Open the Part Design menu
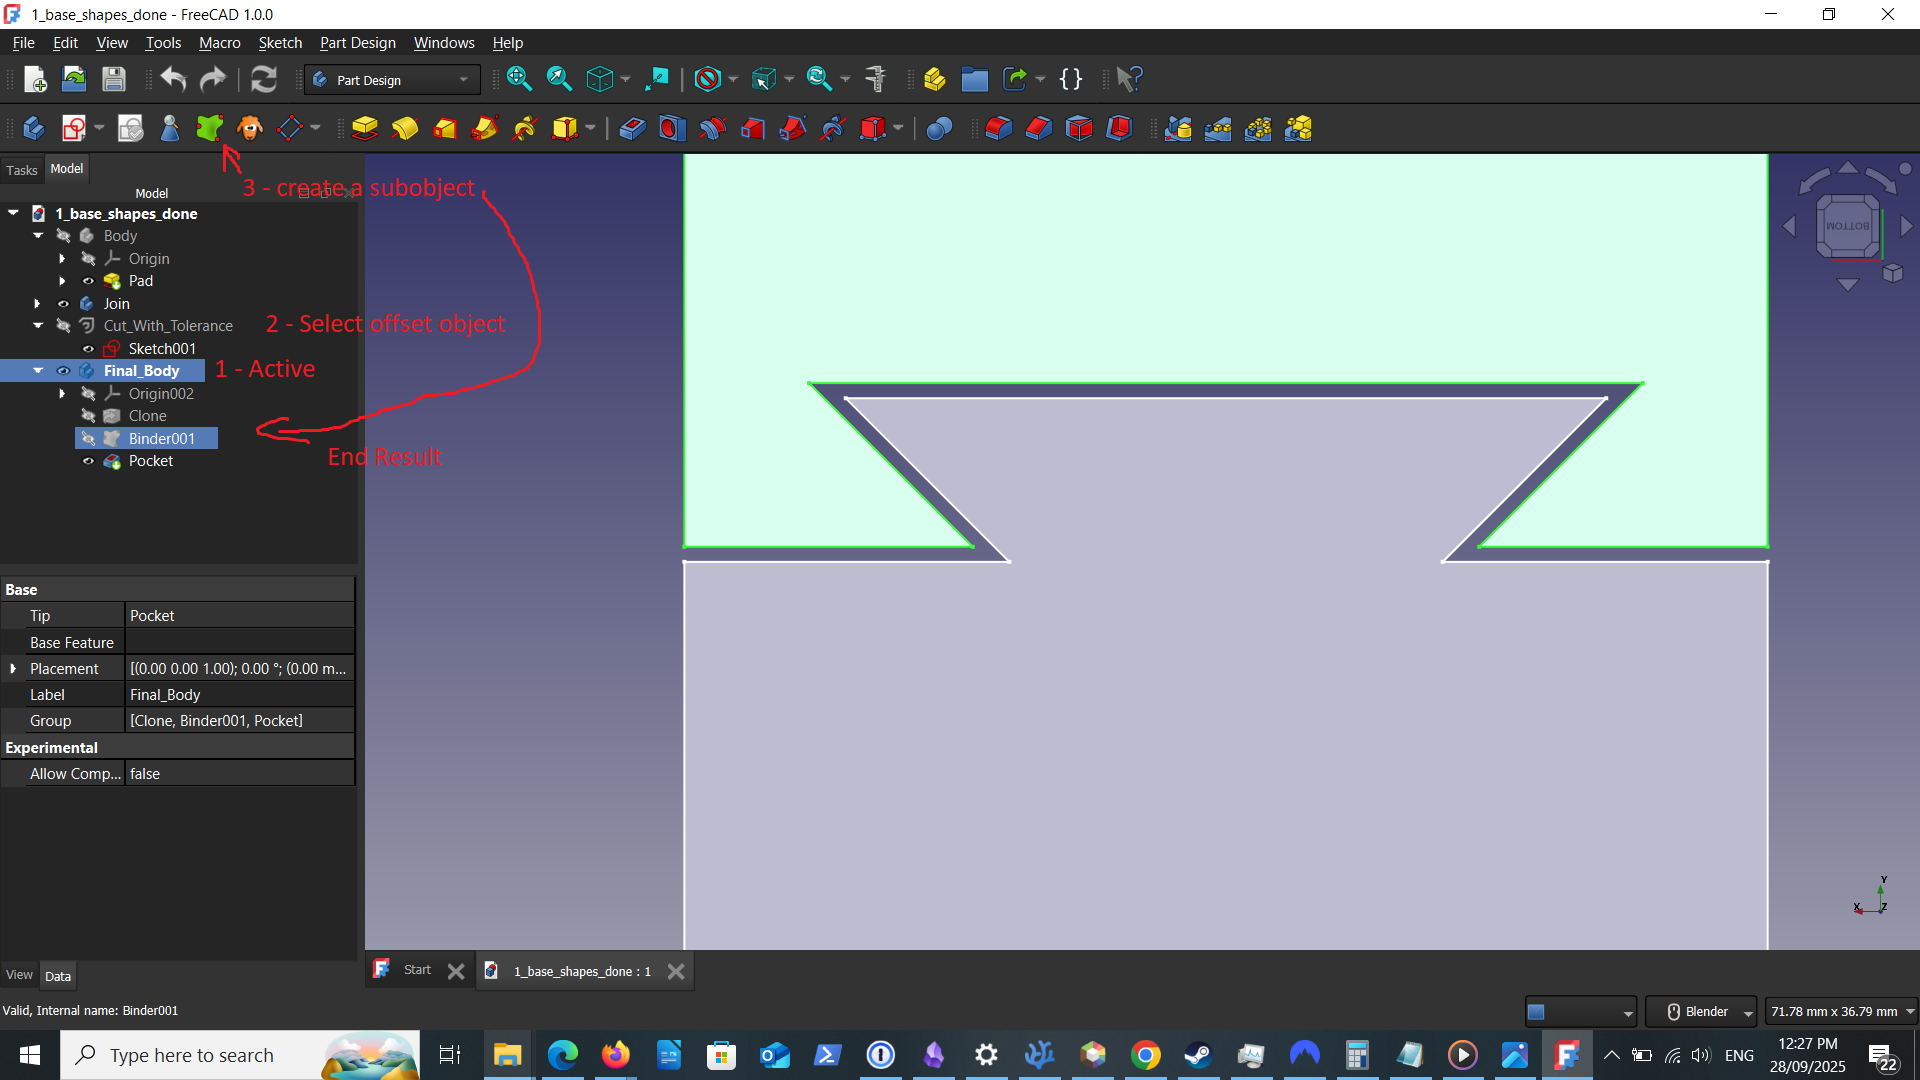The width and height of the screenshot is (1920, 1080). [357, 43]
